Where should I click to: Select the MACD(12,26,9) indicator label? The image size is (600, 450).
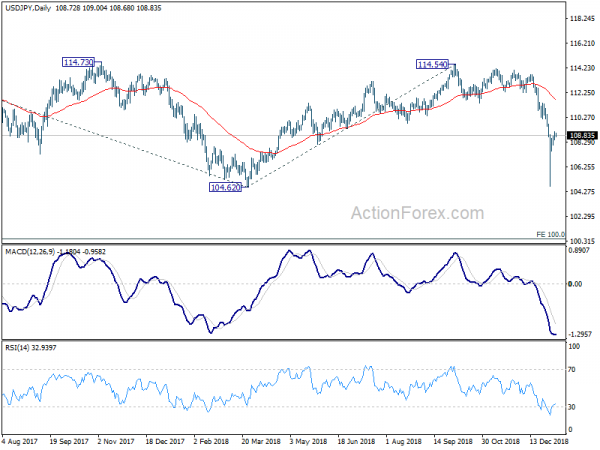click(x=30, y=251)
